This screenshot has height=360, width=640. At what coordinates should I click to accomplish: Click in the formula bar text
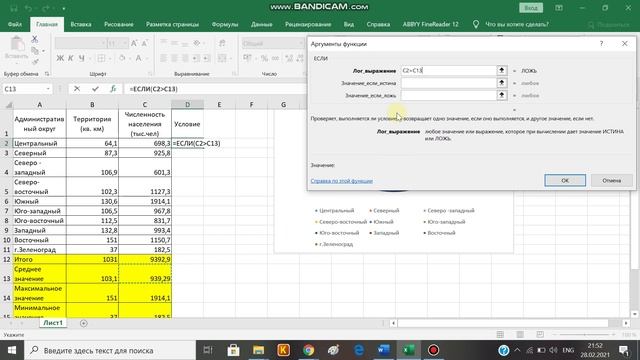tap(153, 89)
